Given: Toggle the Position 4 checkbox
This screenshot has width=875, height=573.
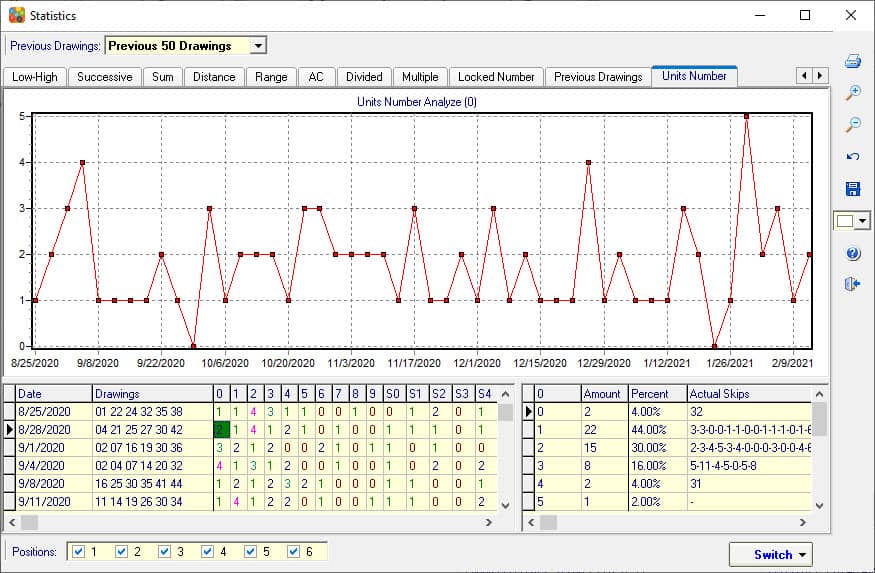Looking at the screenshot, I should [x=208, y=551].
